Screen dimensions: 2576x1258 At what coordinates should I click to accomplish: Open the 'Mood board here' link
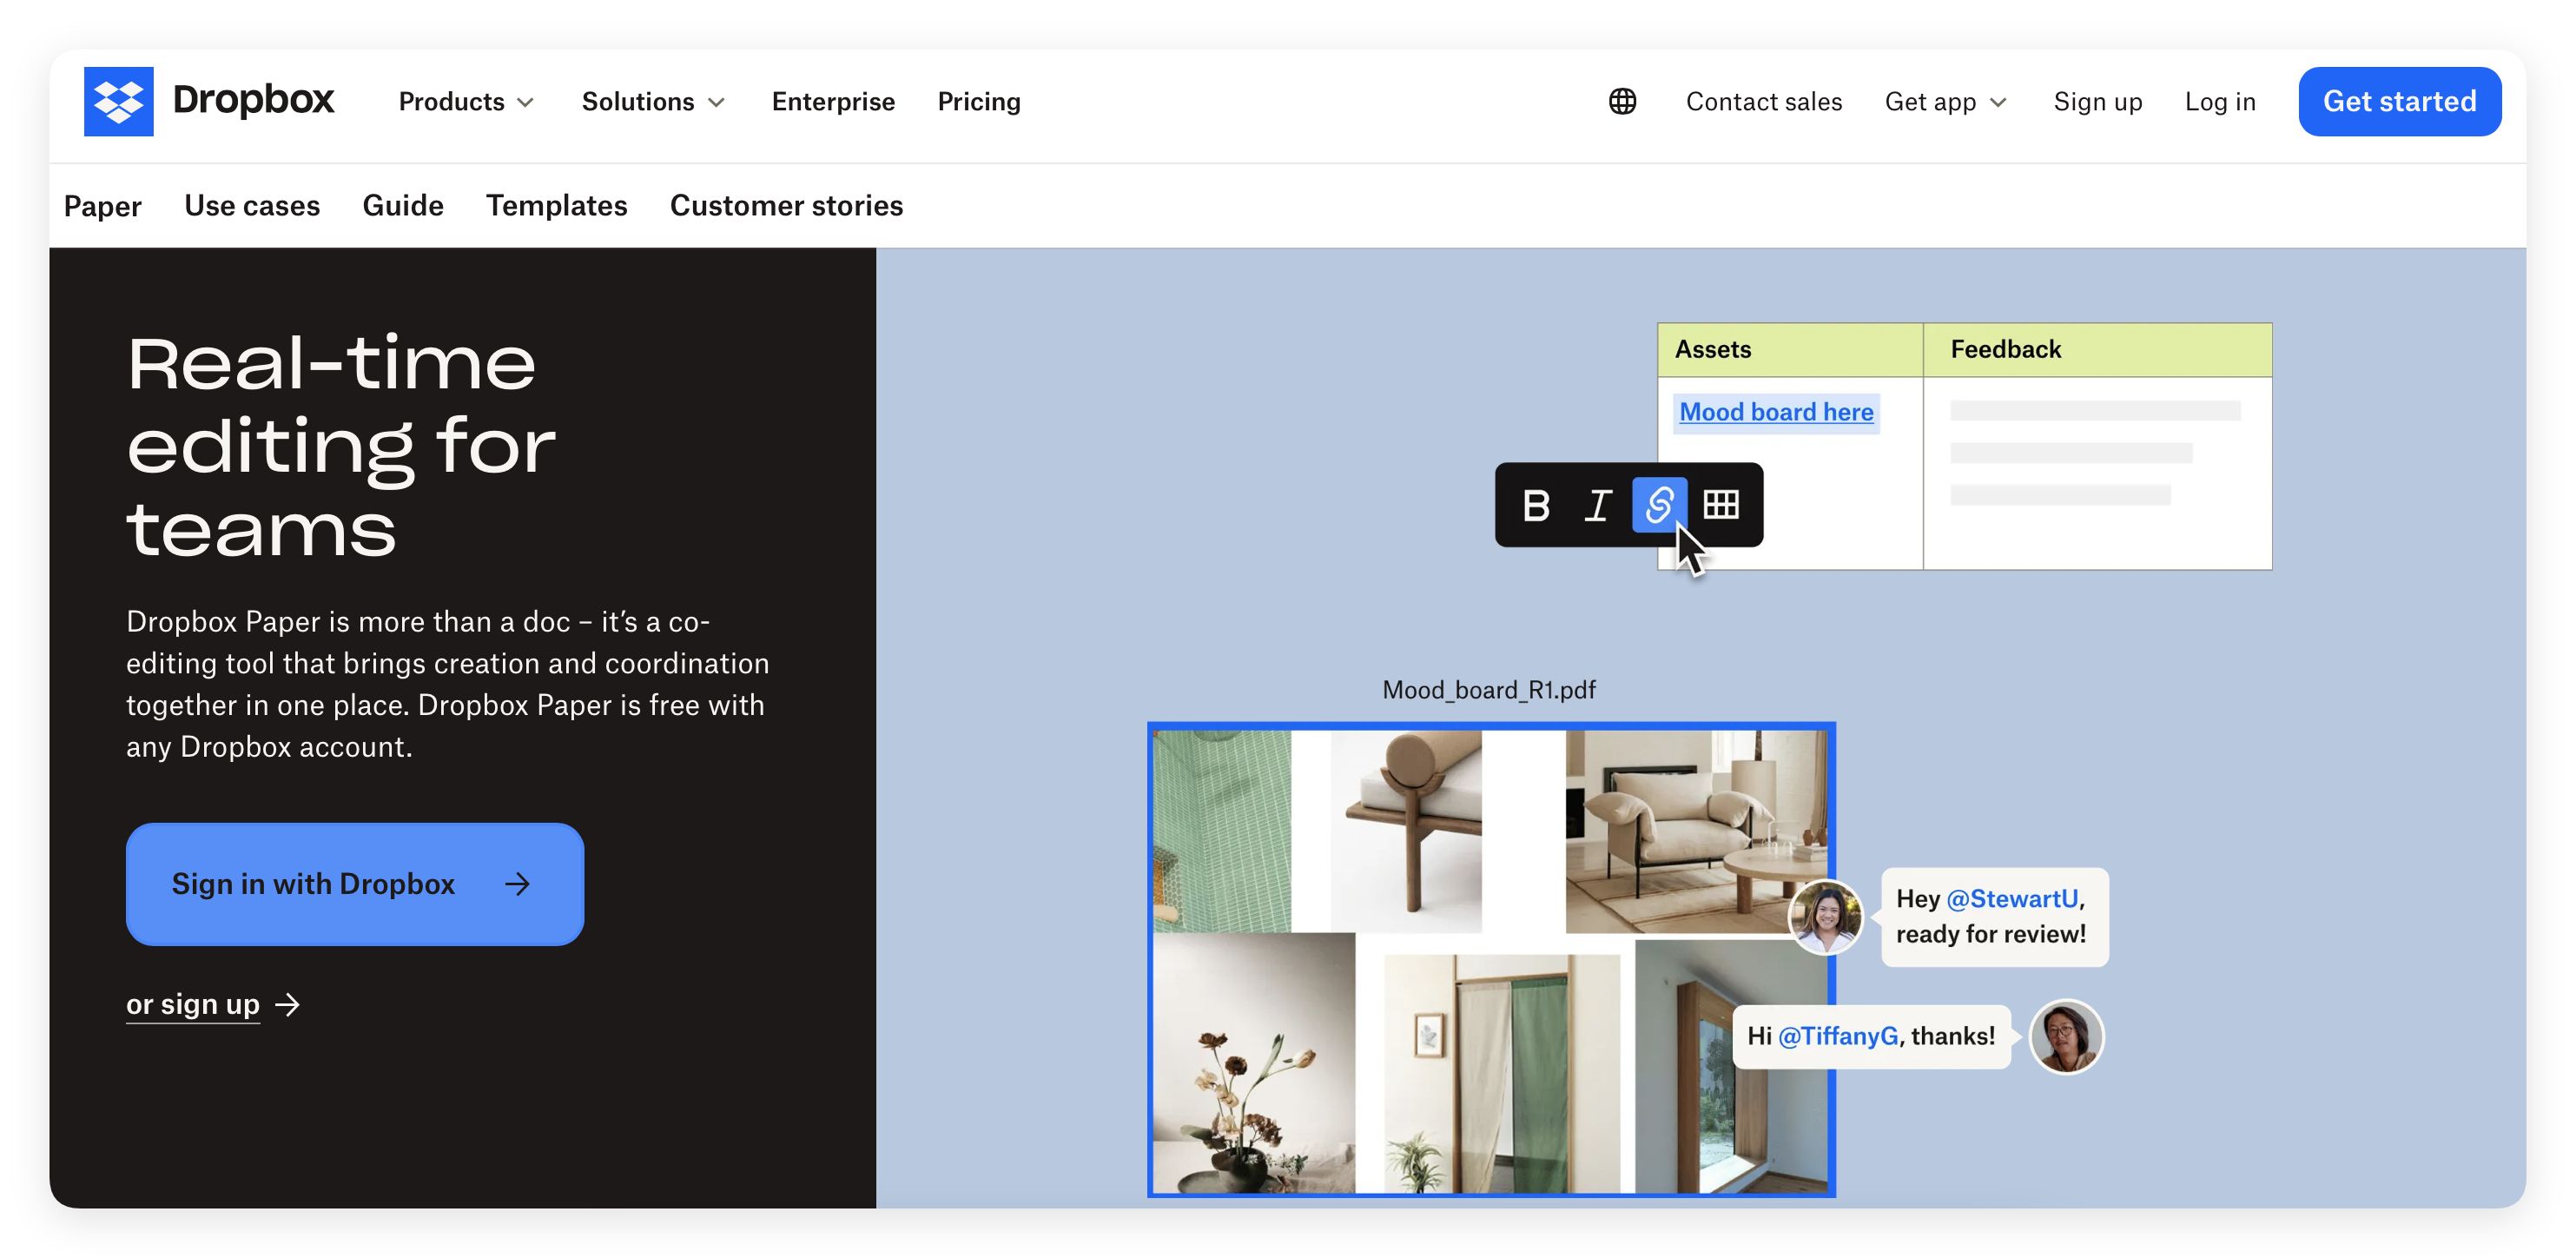tap(1776, 412)
